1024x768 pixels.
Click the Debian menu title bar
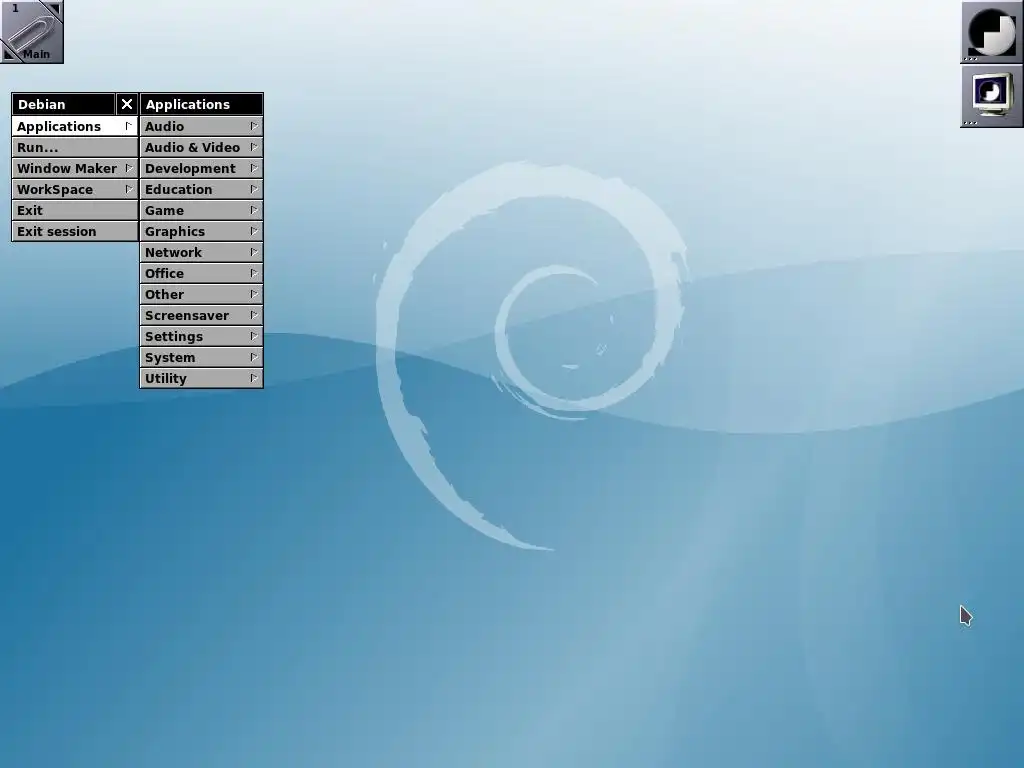[63, 104]
